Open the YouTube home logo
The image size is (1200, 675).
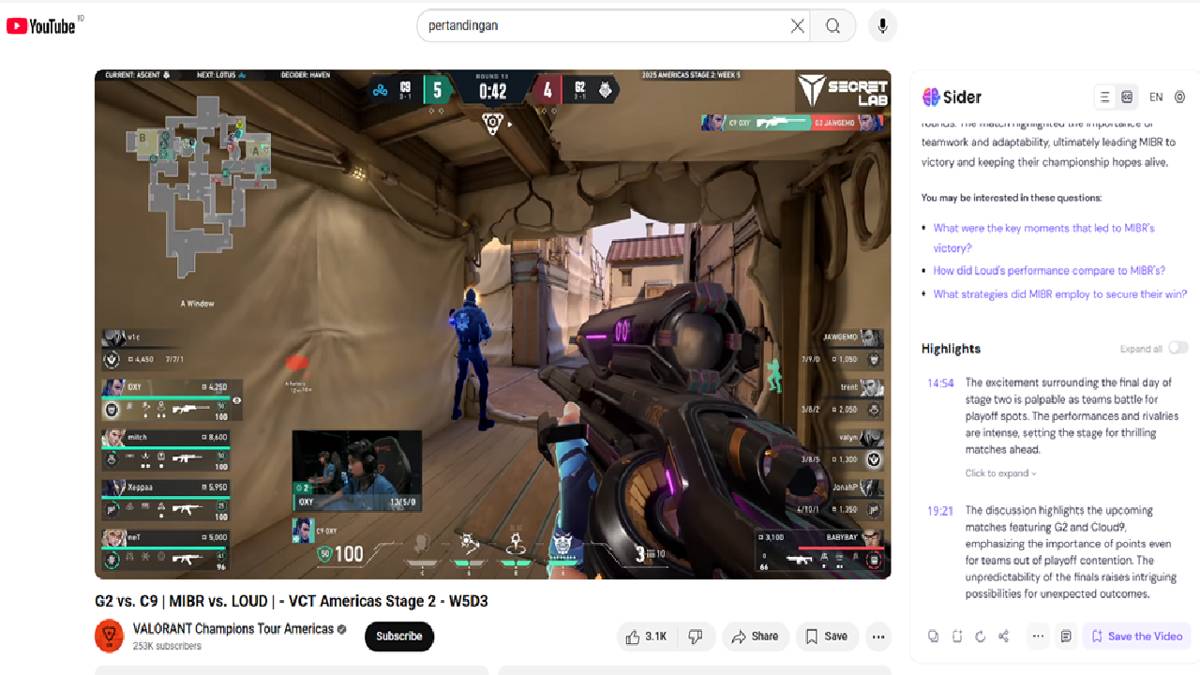41,26
